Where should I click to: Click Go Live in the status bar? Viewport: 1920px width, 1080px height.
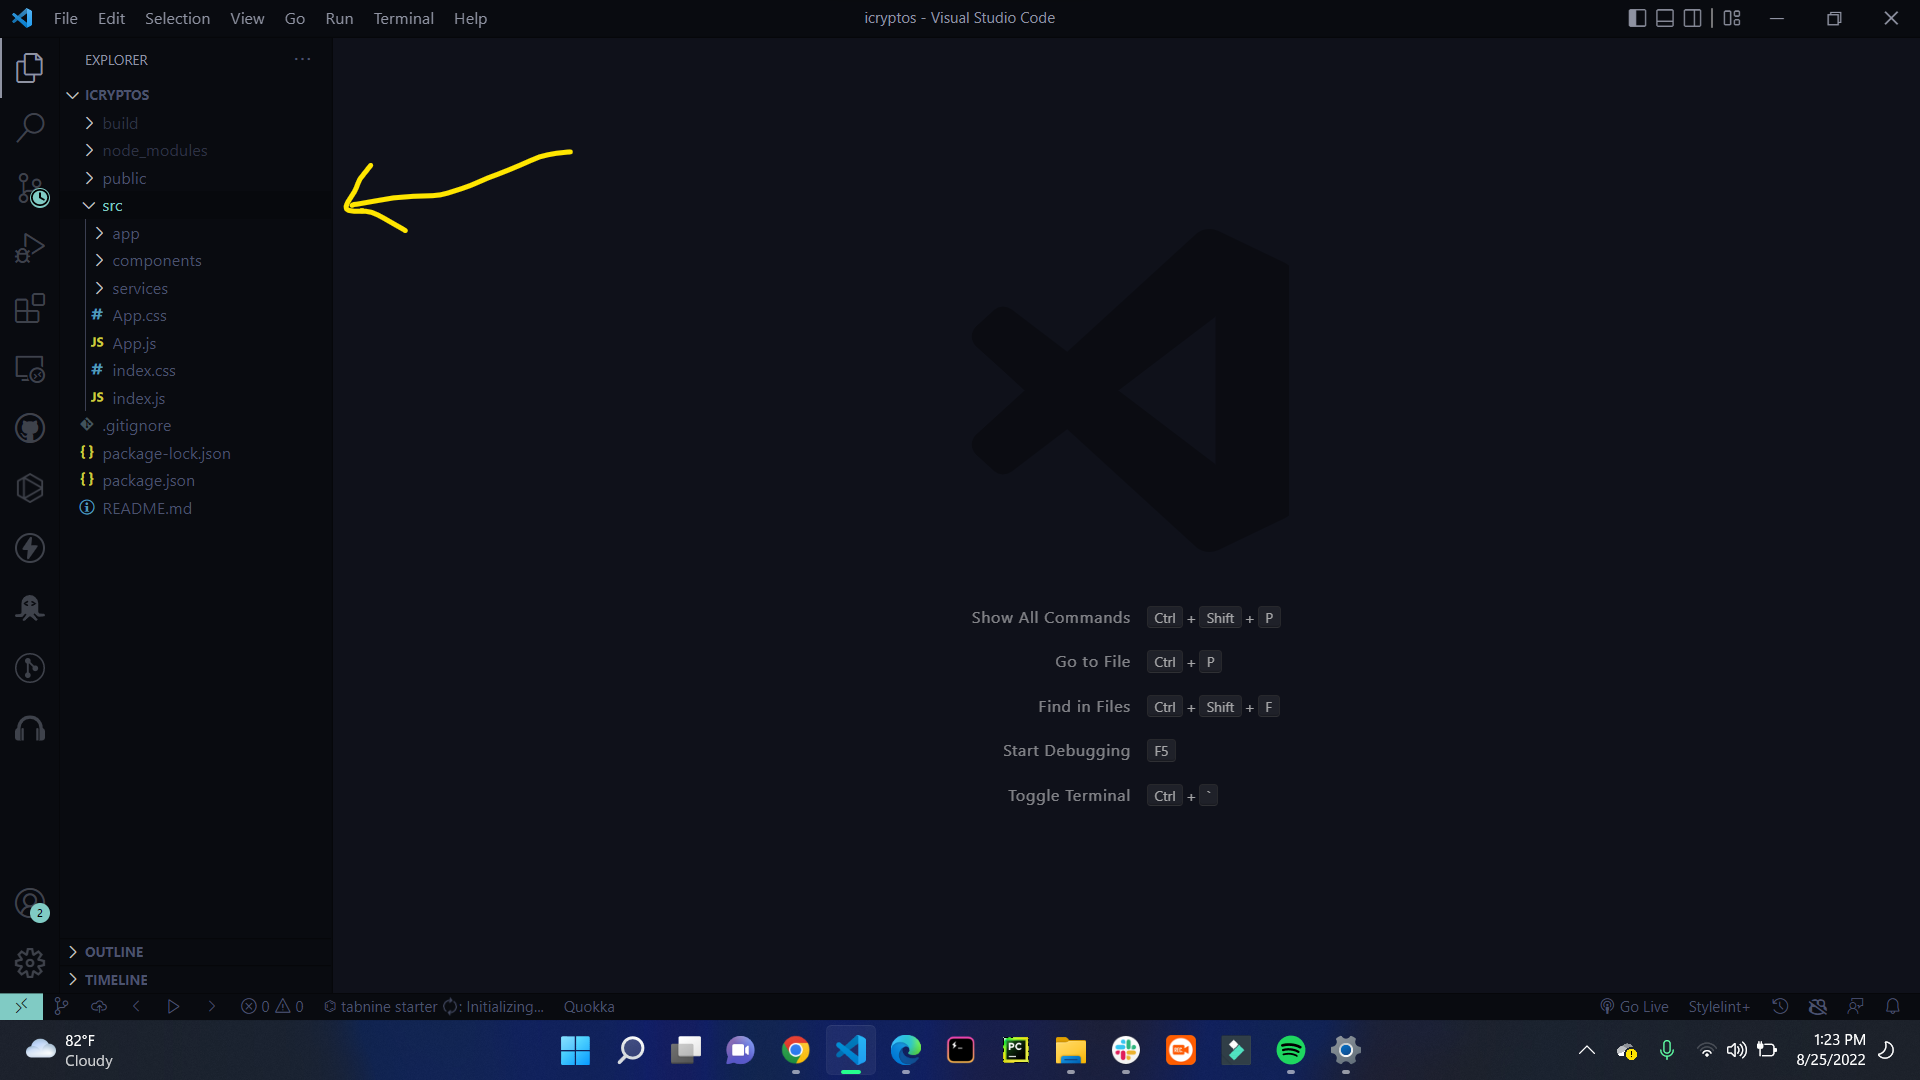tap(1634, 1006)
